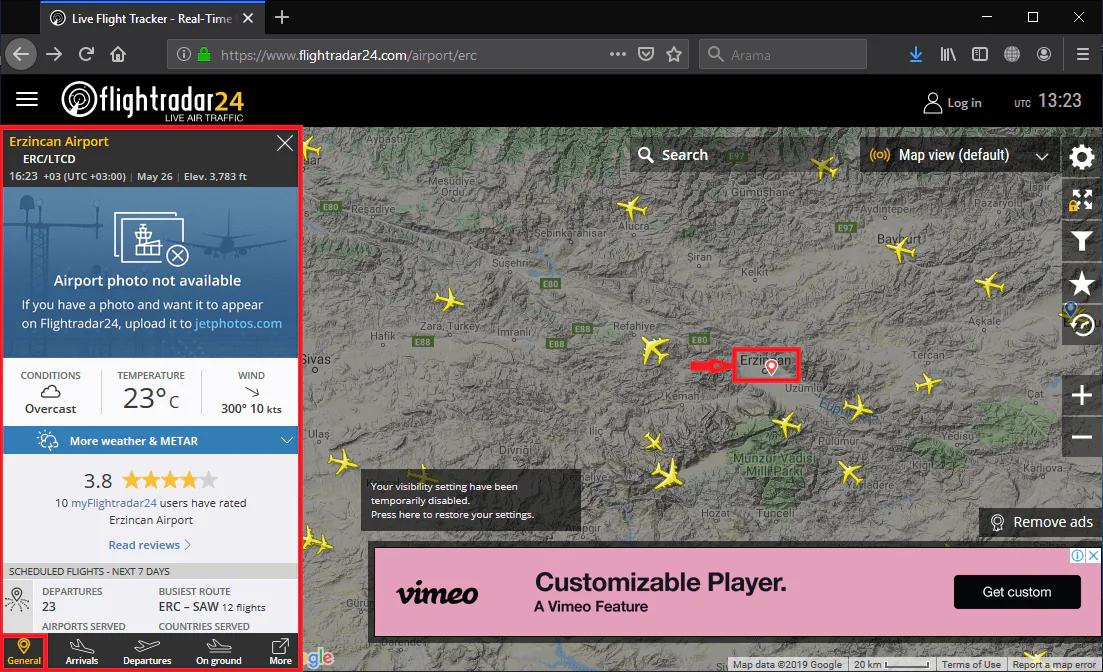The width and height of the screenshot is (1103, 672).
Task: Close the Erzincan Airport panel
Action: click(285, 144)
